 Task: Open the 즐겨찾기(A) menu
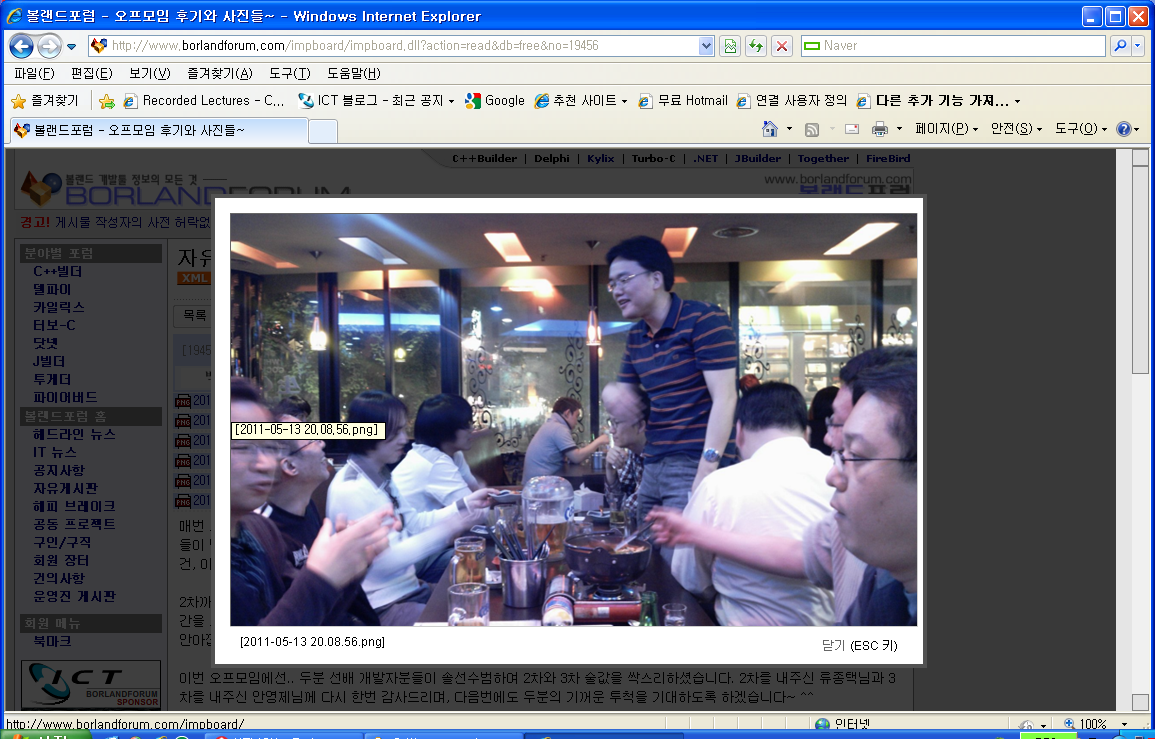(219, 74)
